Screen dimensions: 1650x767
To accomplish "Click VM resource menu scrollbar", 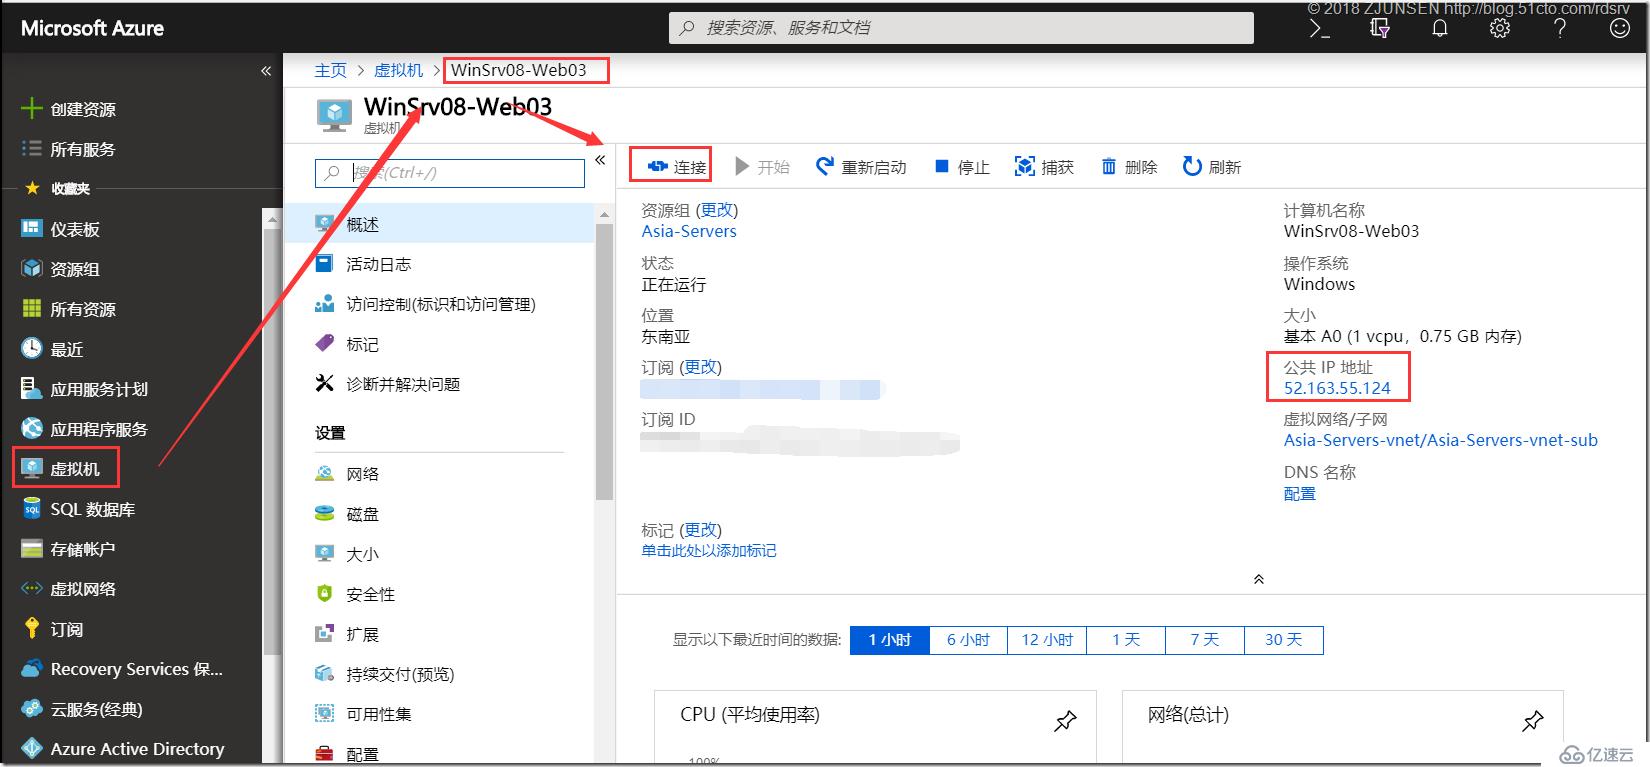I will 604,360.
